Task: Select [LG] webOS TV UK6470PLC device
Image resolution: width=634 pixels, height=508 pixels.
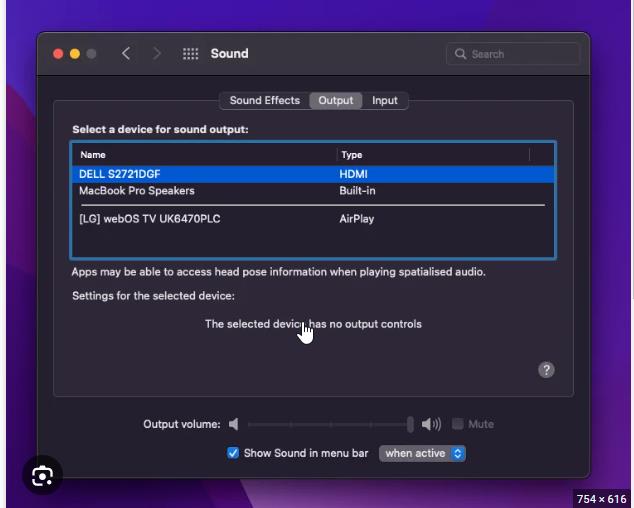Action: (x=313, y=219)
